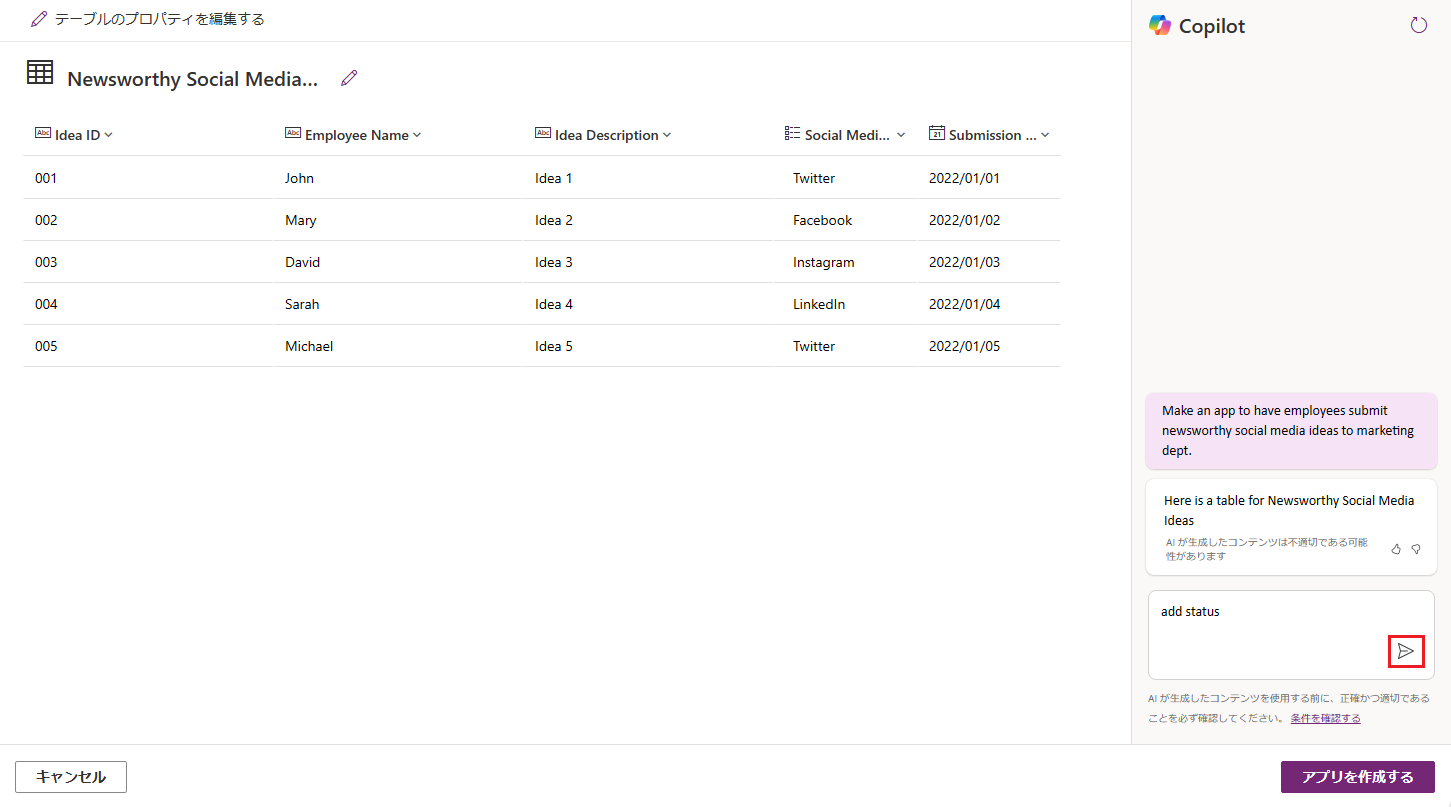Open the 条件を確認する link
The width and height of the screenshot is (1451, 807).
click(1325, 718)
